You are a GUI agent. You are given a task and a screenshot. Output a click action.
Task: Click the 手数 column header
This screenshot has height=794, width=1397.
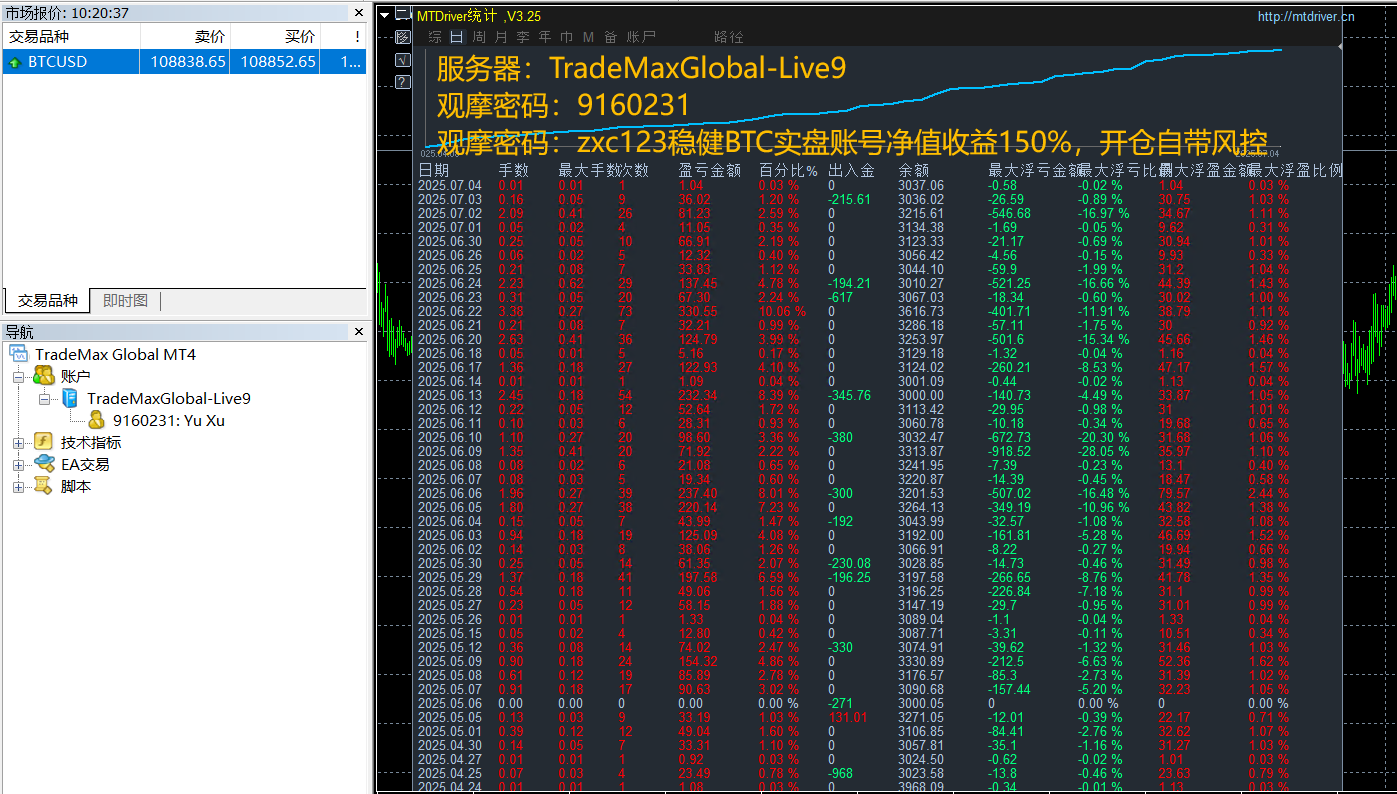click(514, 171)
